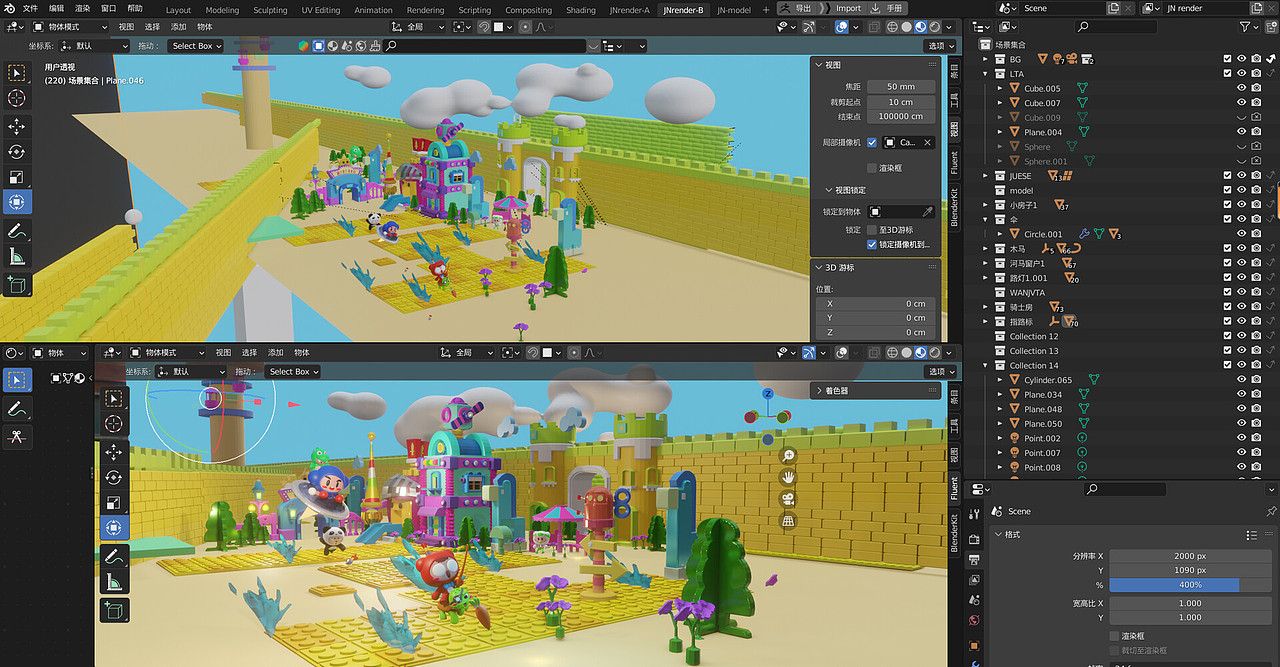The height and width of the screenshot is (667, 1280).
Task: Click the zoom magnifier gizmo in bottom viewport
Action: click(x=788, y=456)
